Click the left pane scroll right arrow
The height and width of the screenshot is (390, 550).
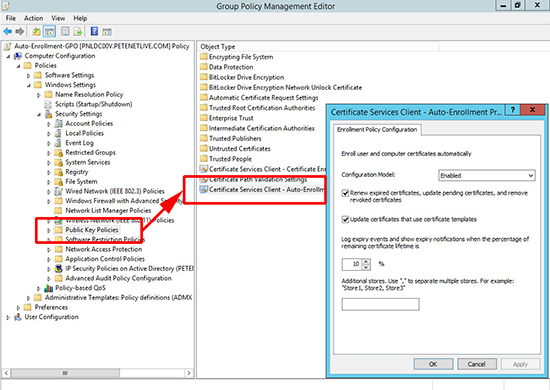click(189, 373)
